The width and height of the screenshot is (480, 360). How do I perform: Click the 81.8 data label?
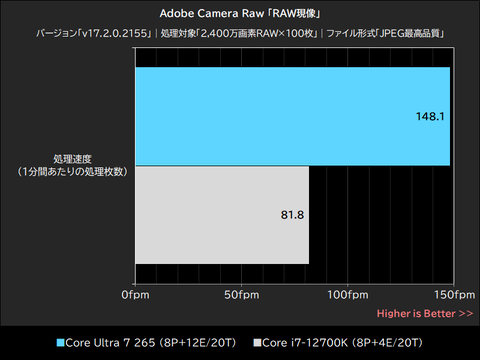pos(292,215)
